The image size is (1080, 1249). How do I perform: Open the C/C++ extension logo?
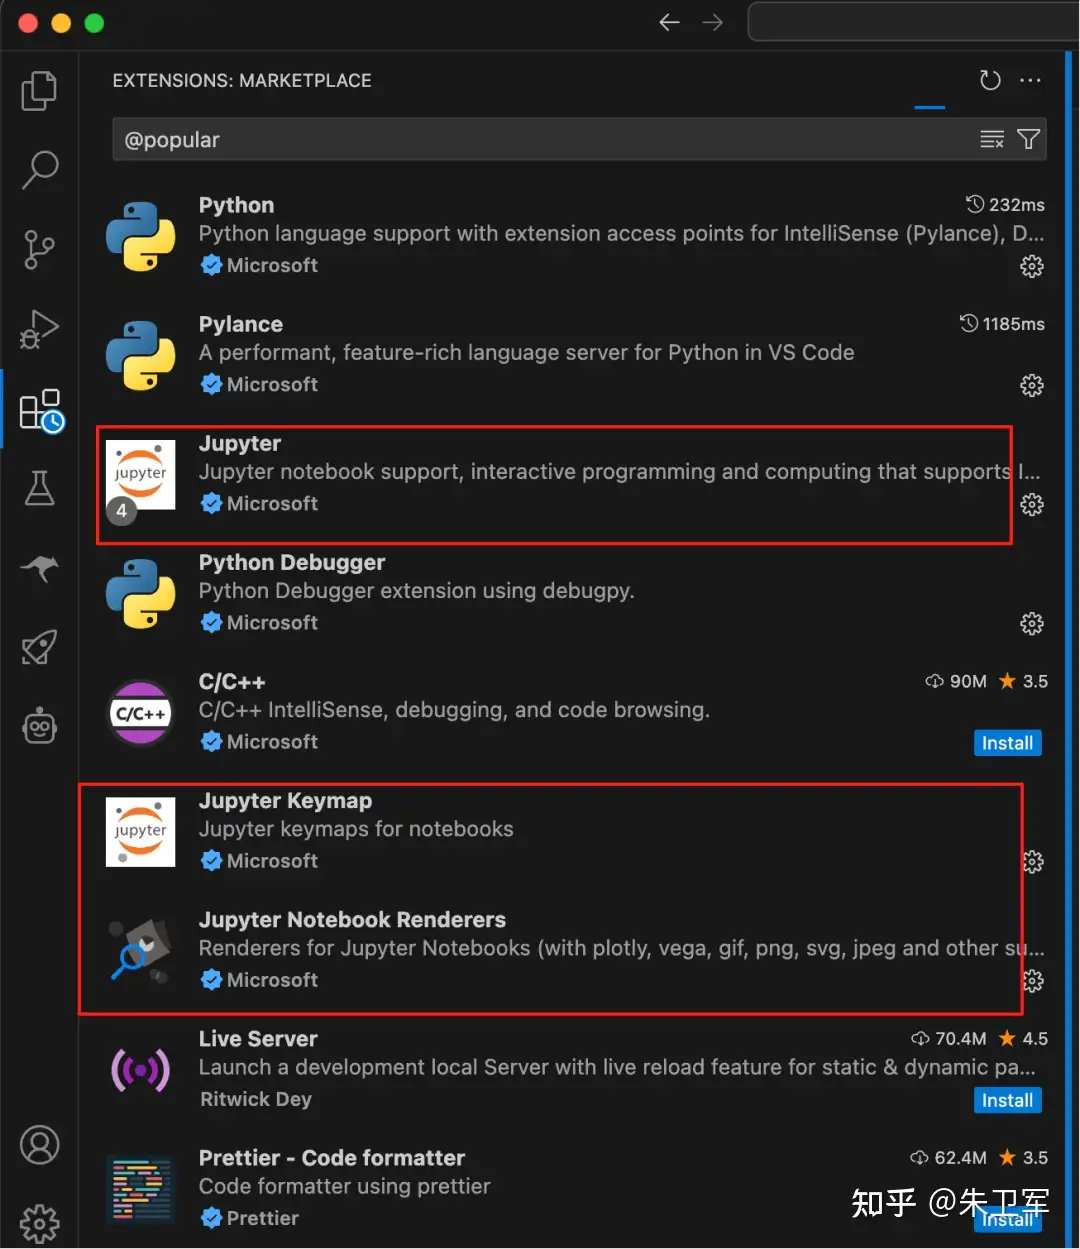141,712
